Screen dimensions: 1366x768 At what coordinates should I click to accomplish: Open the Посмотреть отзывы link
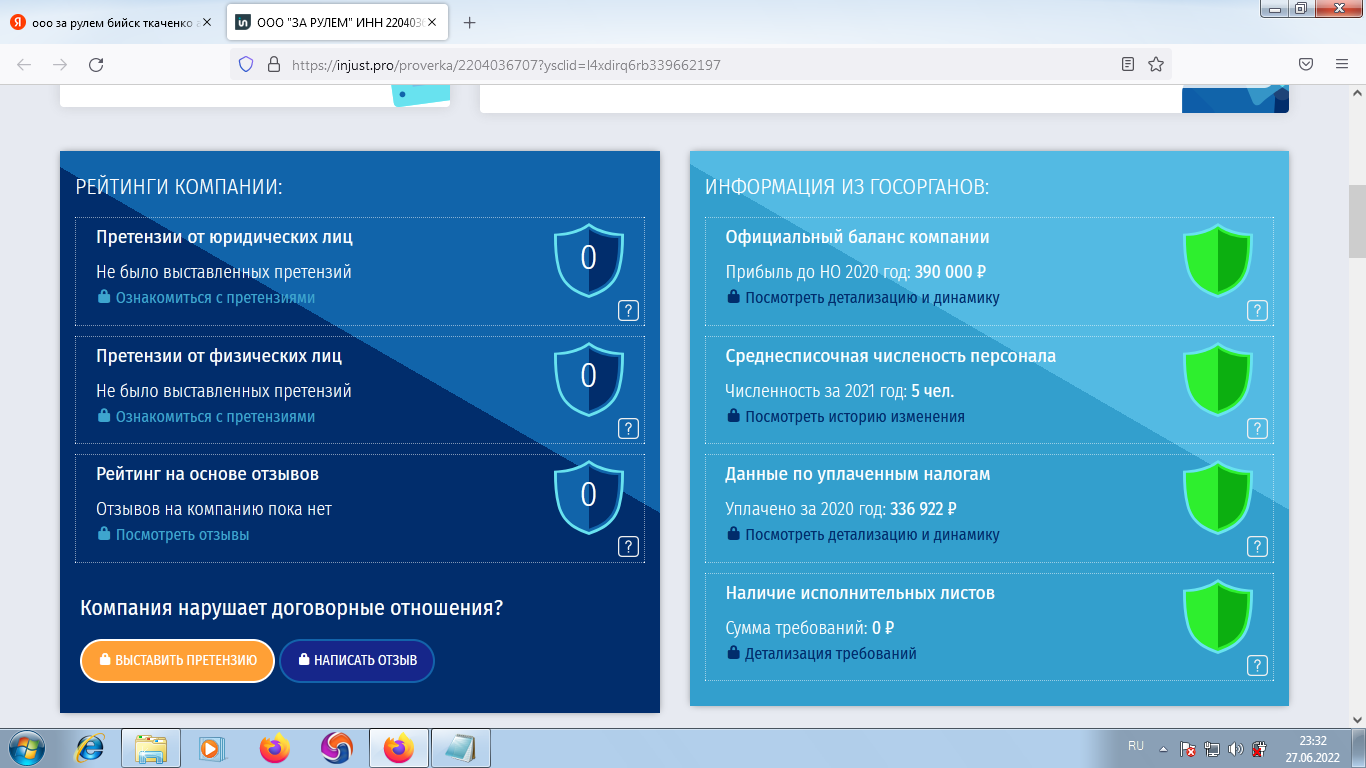tap(182, 535)
